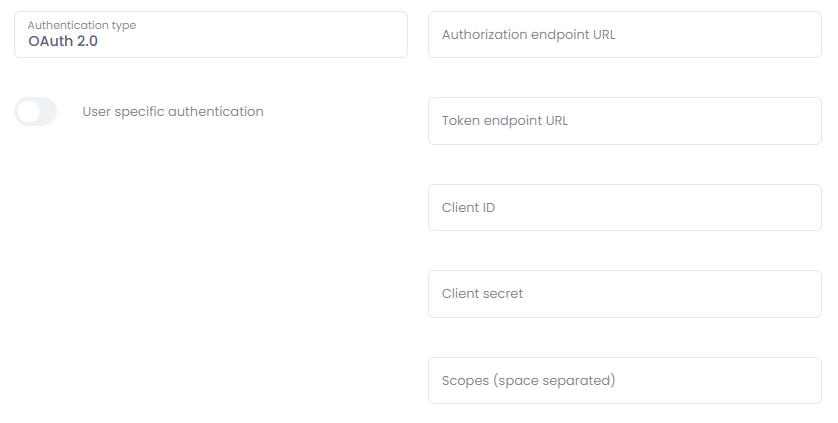Click 'Token endpoint URL' placeholder text
This screenshot has width=838, height=423.
pyautogui.click(x=504, y=121)
